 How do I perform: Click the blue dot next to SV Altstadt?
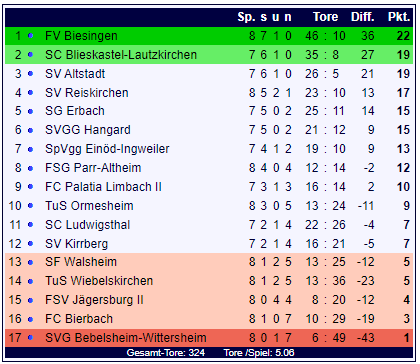pyautogui.click(x=30, y=74)
